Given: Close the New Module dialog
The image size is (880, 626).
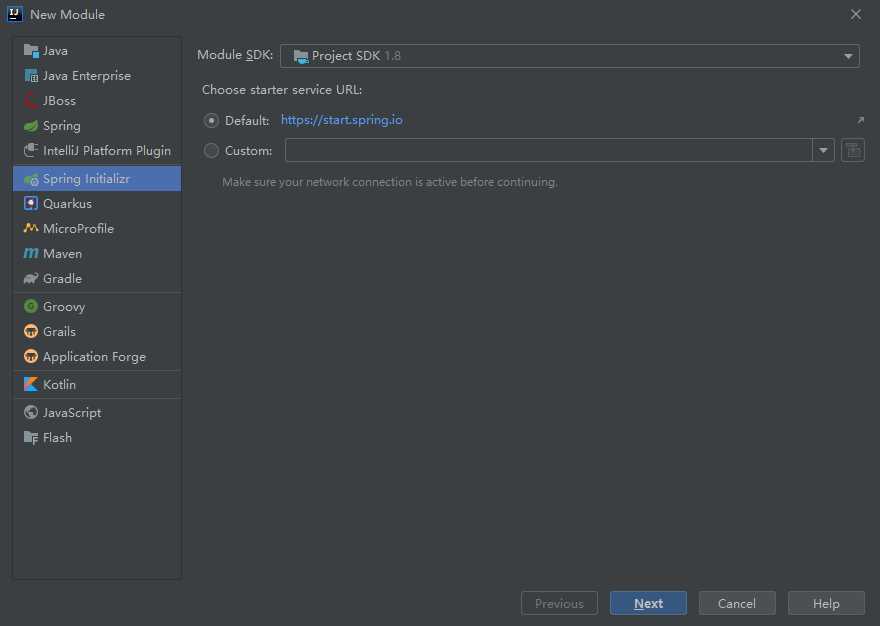Looking at the screenshot, I should pos(855,15).
